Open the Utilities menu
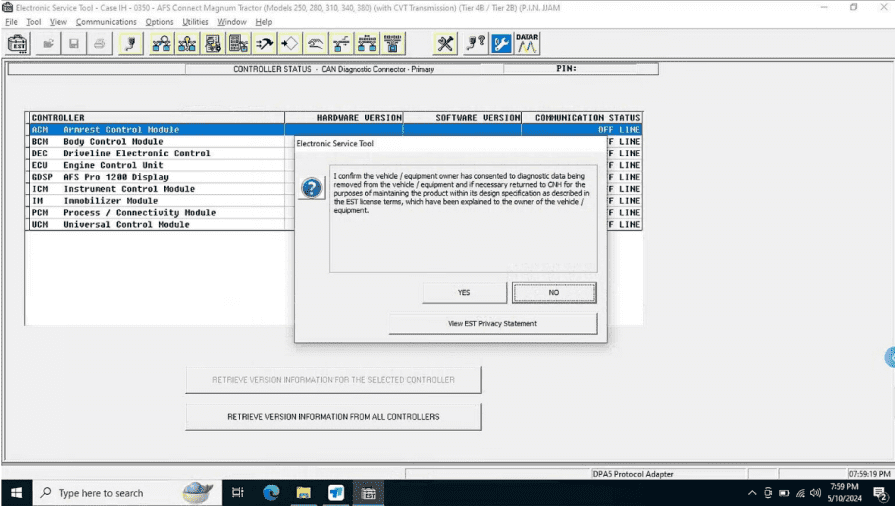This screenshot has height=506, width=895. tap(195, 22)
